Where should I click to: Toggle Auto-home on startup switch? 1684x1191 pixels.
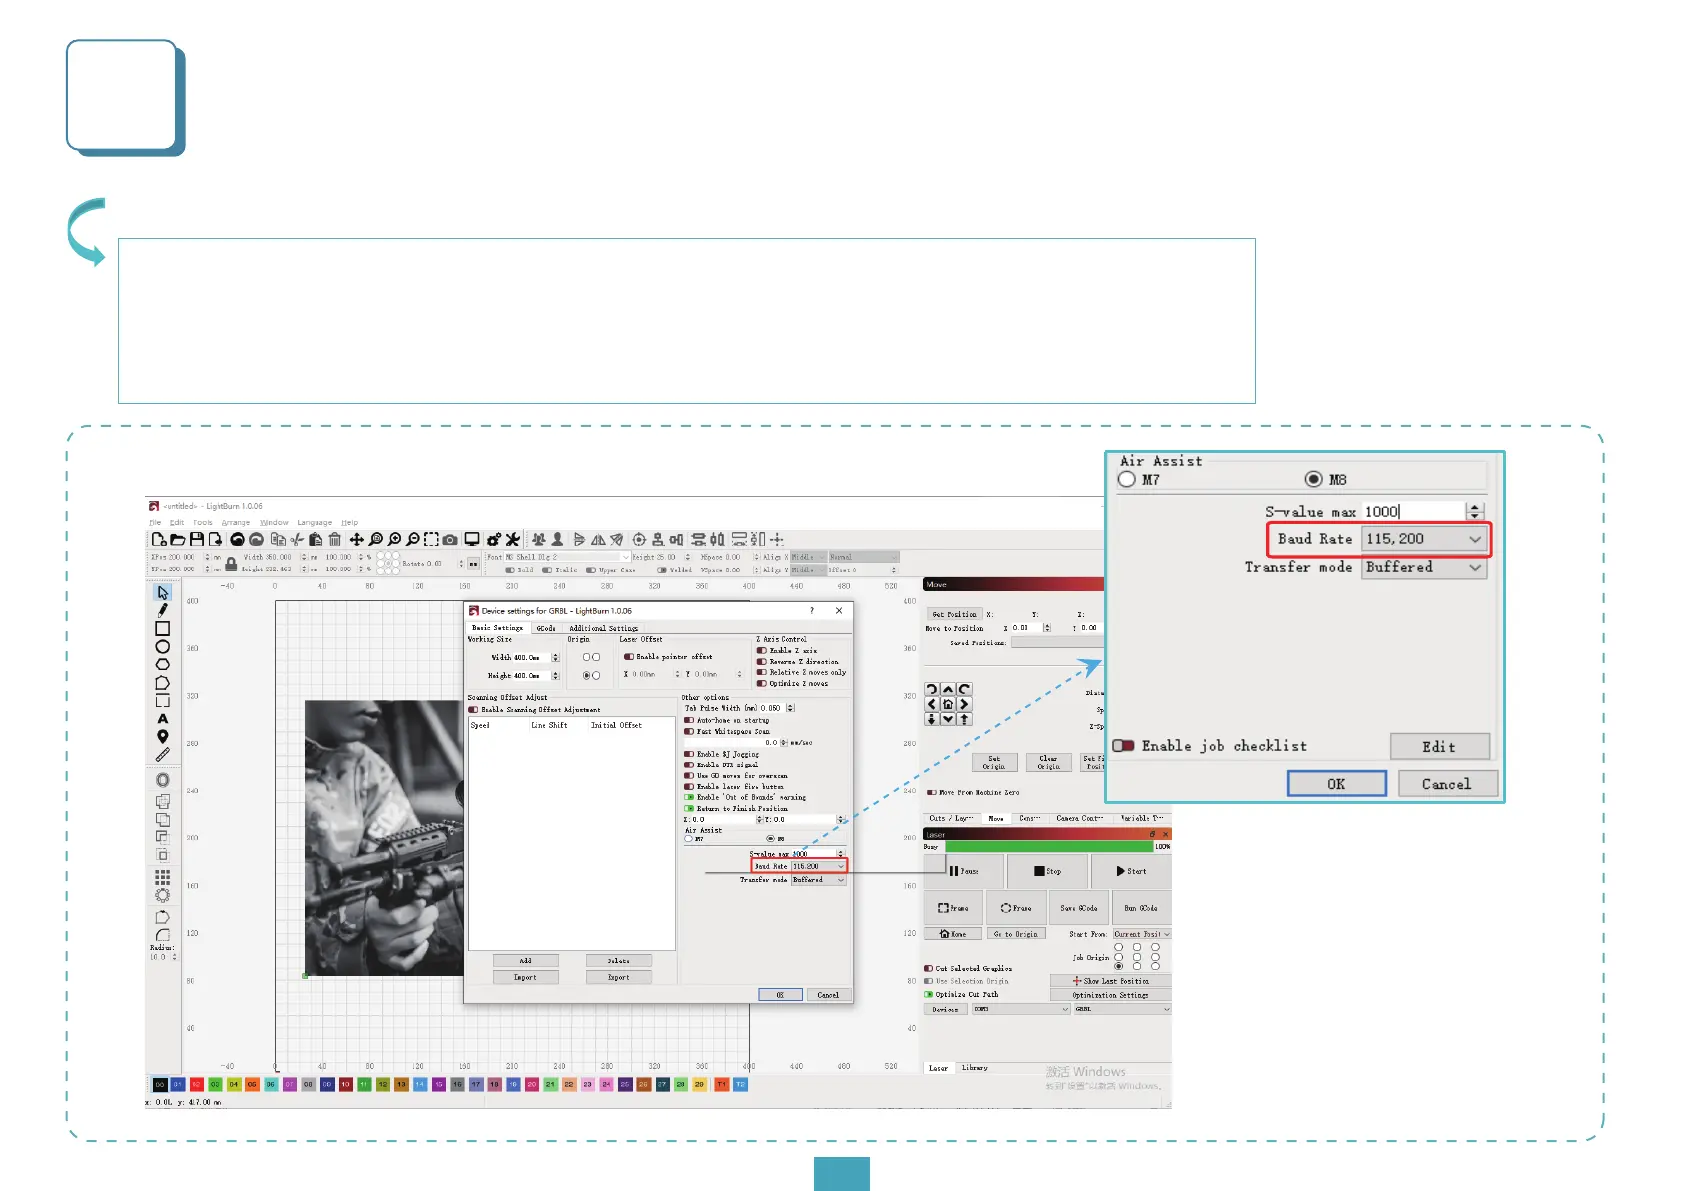689,720
